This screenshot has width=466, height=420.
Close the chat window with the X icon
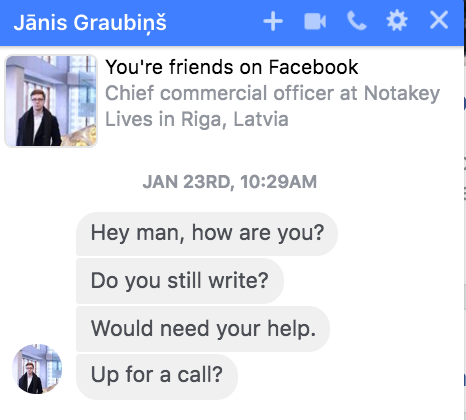pos(439,20)
